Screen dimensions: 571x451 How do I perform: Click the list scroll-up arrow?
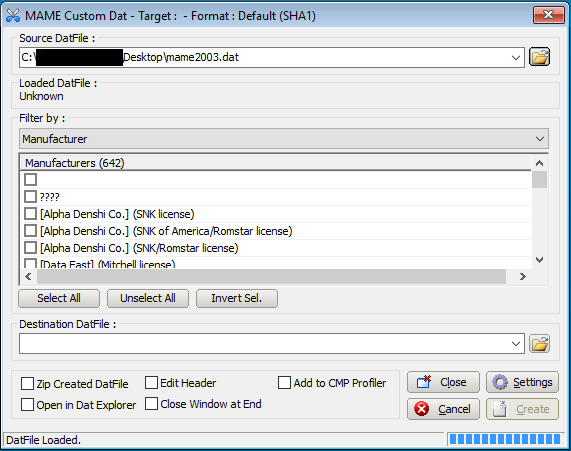(540, 163)
